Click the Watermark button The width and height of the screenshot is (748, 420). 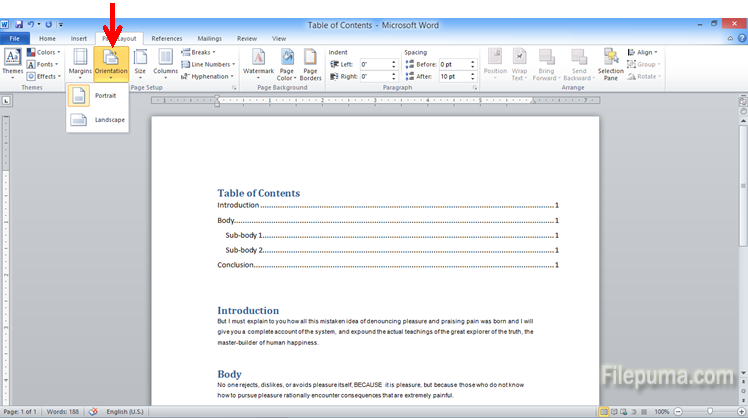click(x=258, y=62)
